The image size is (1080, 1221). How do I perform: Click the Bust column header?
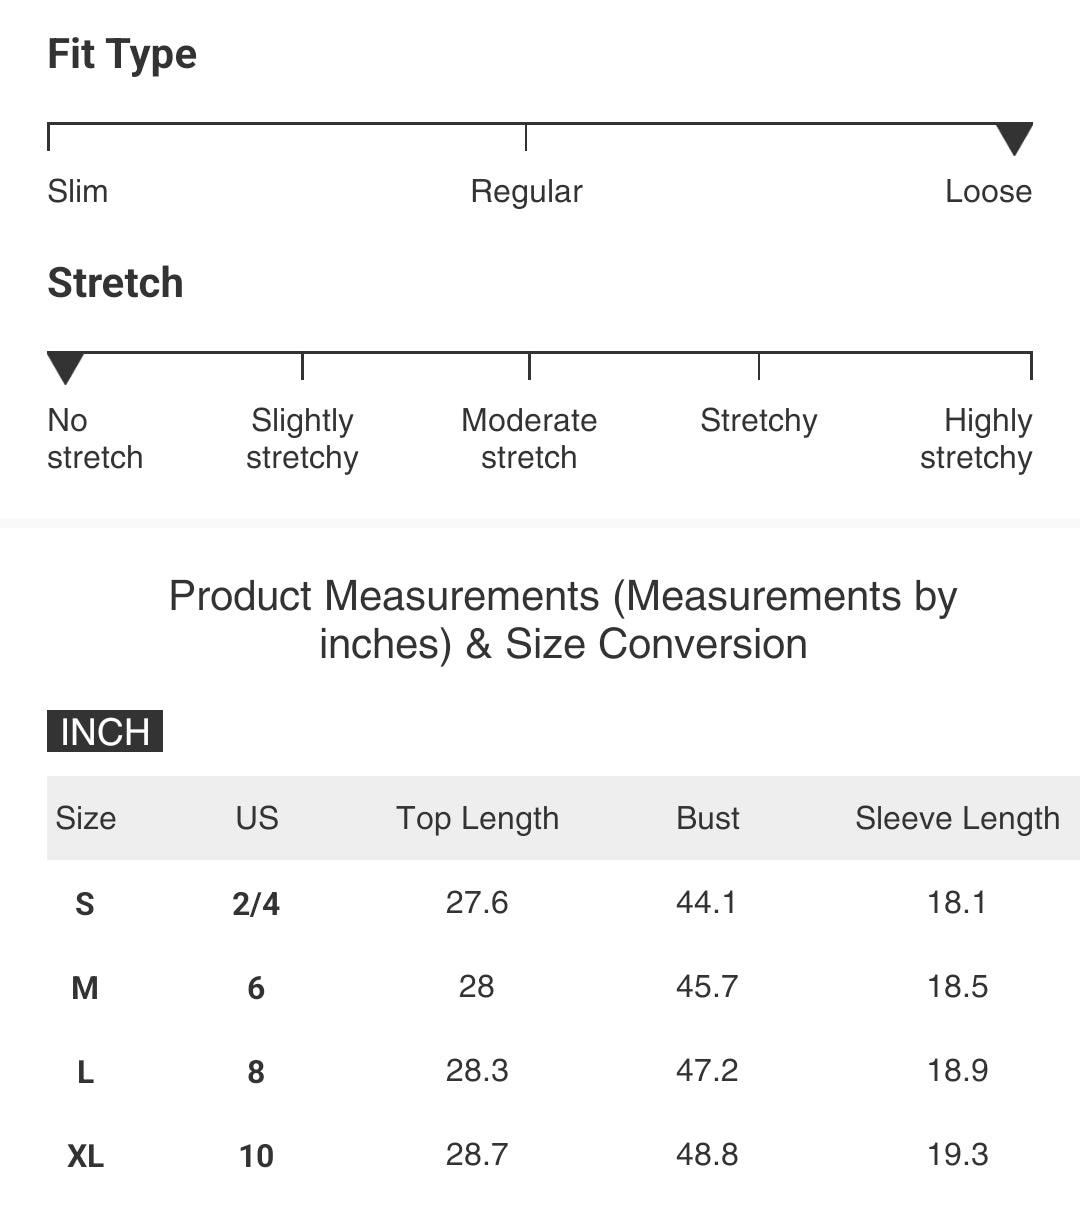click(708, 818)
